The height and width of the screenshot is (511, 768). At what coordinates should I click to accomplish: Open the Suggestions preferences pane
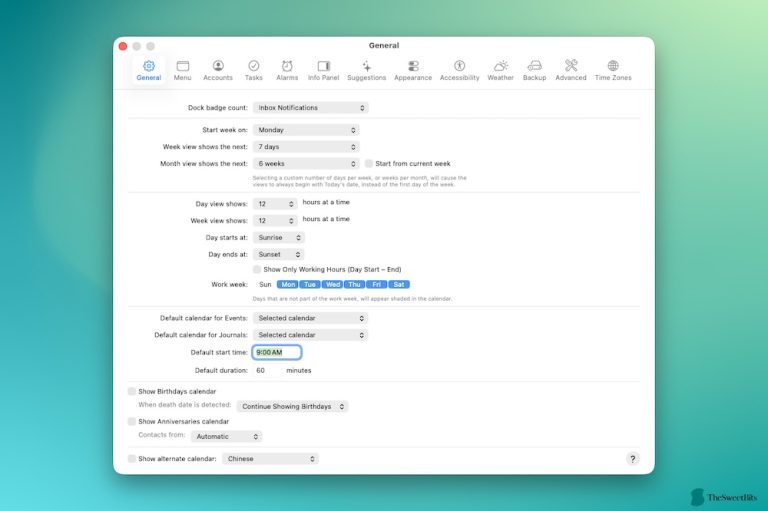point(366,70)
